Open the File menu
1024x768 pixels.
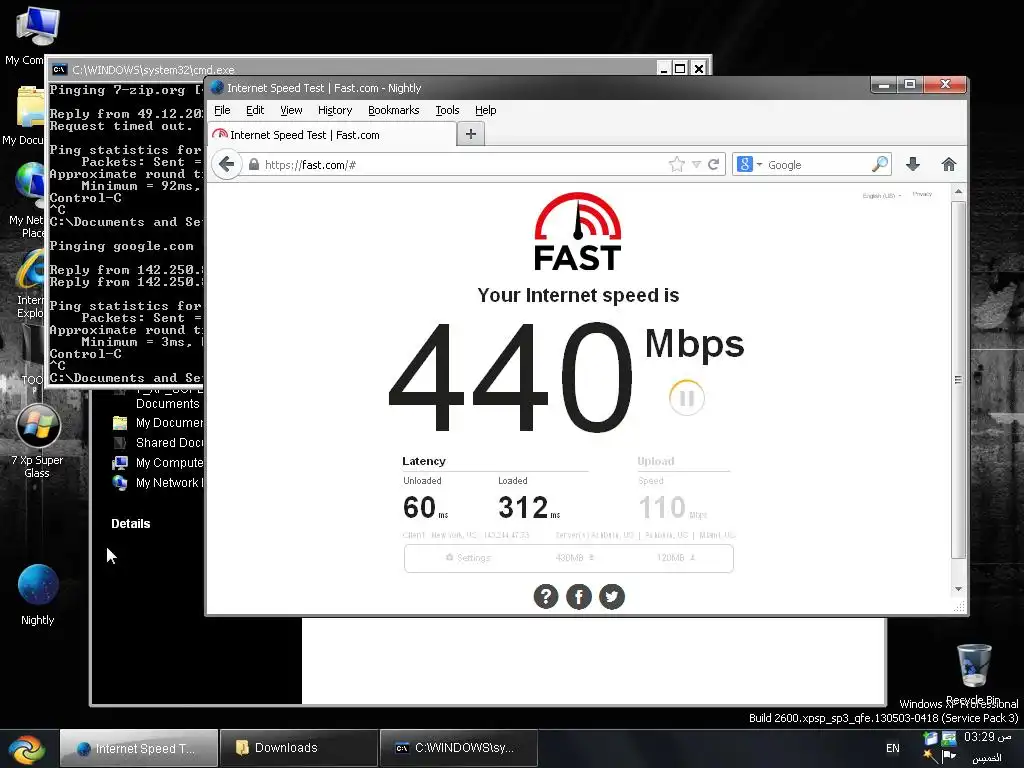tap(222, 110)
